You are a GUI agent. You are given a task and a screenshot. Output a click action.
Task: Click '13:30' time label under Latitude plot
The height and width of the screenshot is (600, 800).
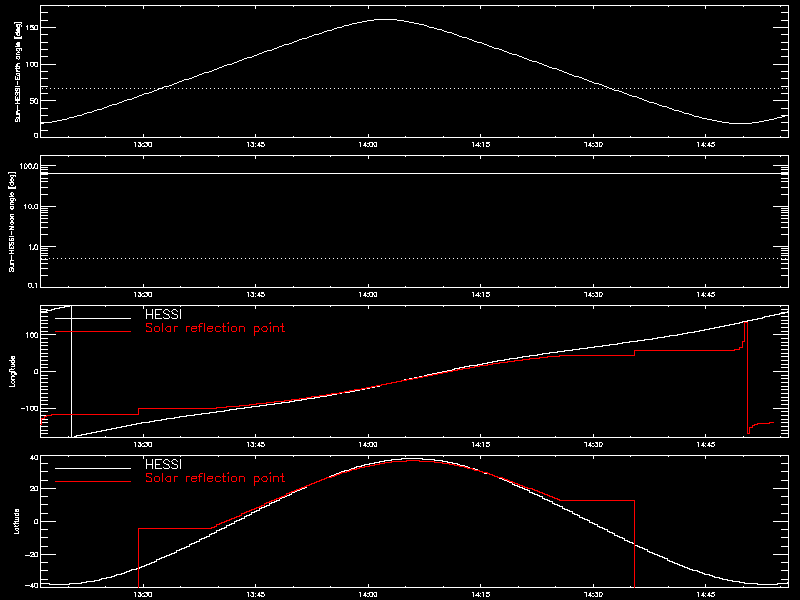[143, 595]
